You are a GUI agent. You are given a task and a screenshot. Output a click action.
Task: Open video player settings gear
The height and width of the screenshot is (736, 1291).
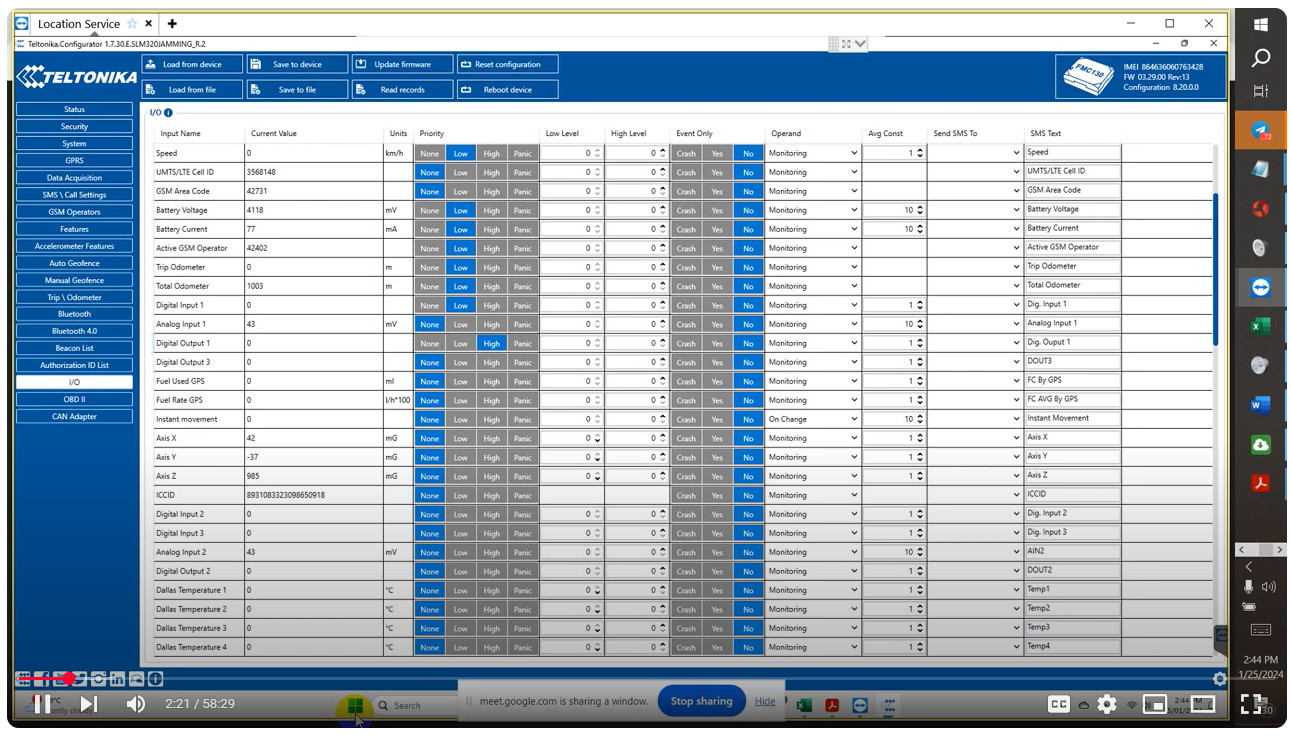click(1107, 704)
